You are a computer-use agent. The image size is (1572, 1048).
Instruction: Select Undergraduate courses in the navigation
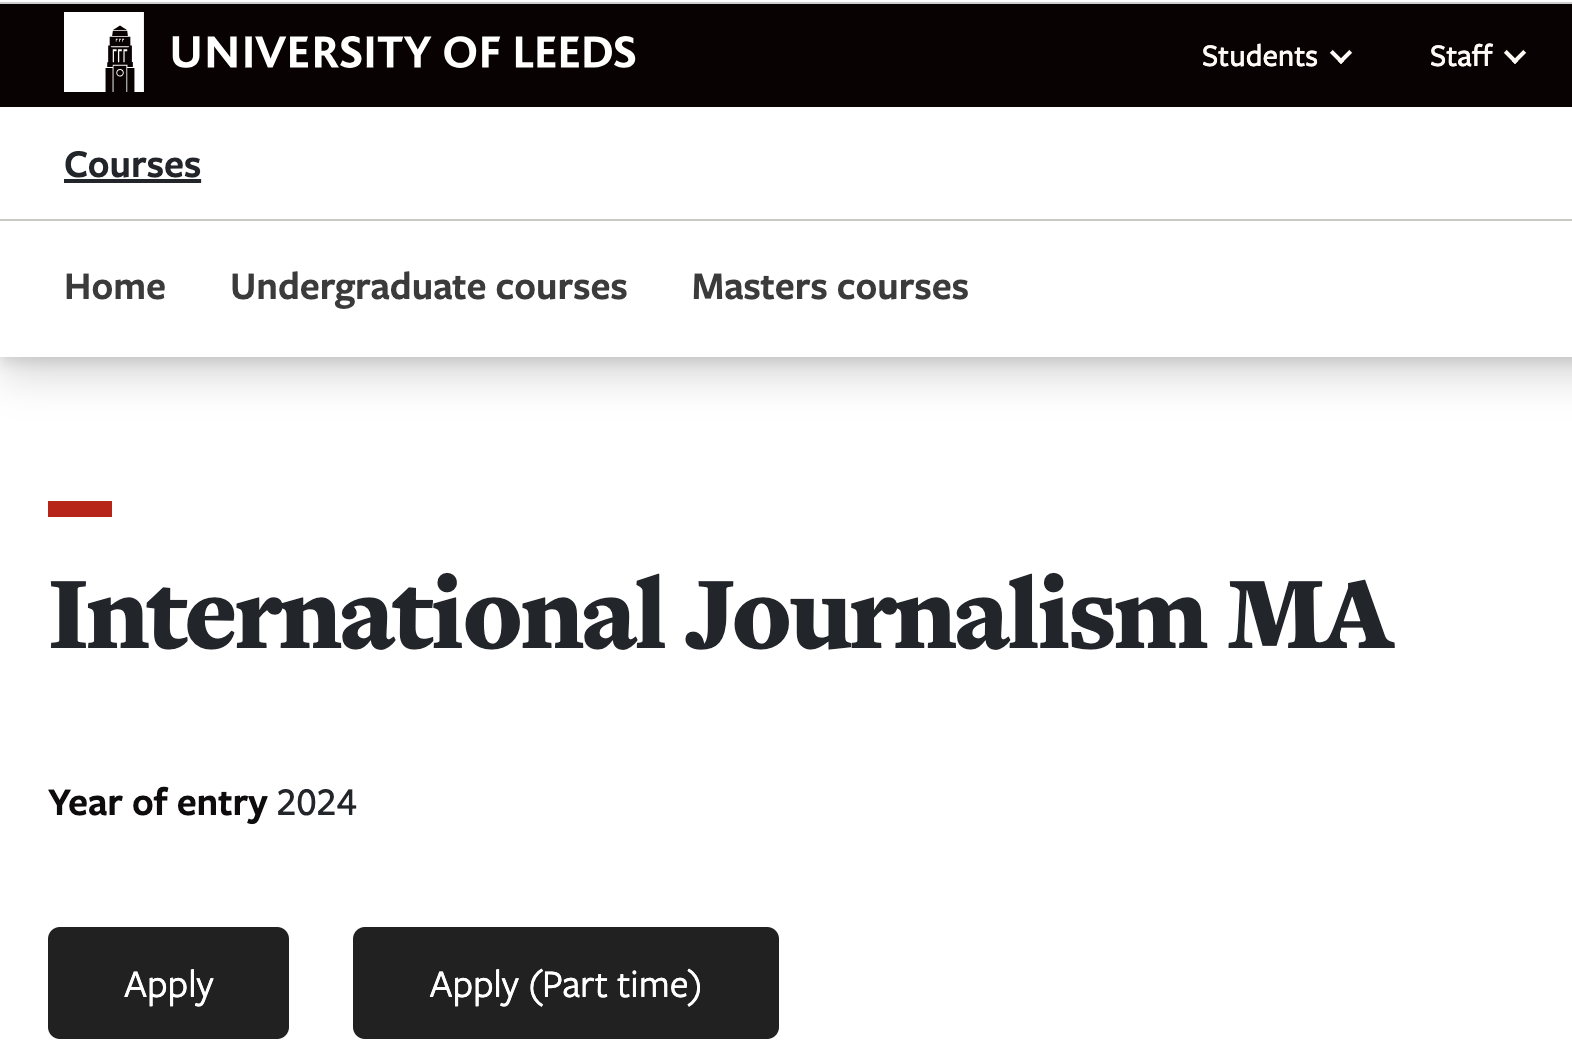click(x=429, y=288)
